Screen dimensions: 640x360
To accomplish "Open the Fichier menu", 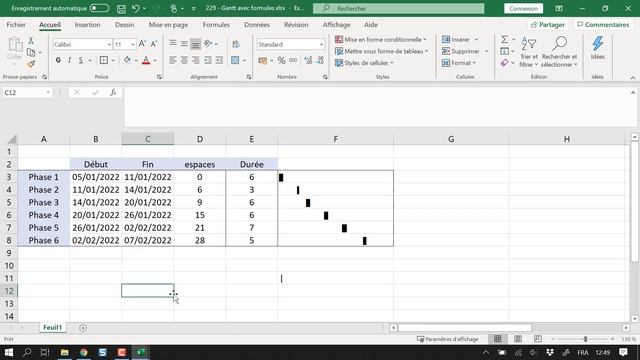I will pos(16,24).
